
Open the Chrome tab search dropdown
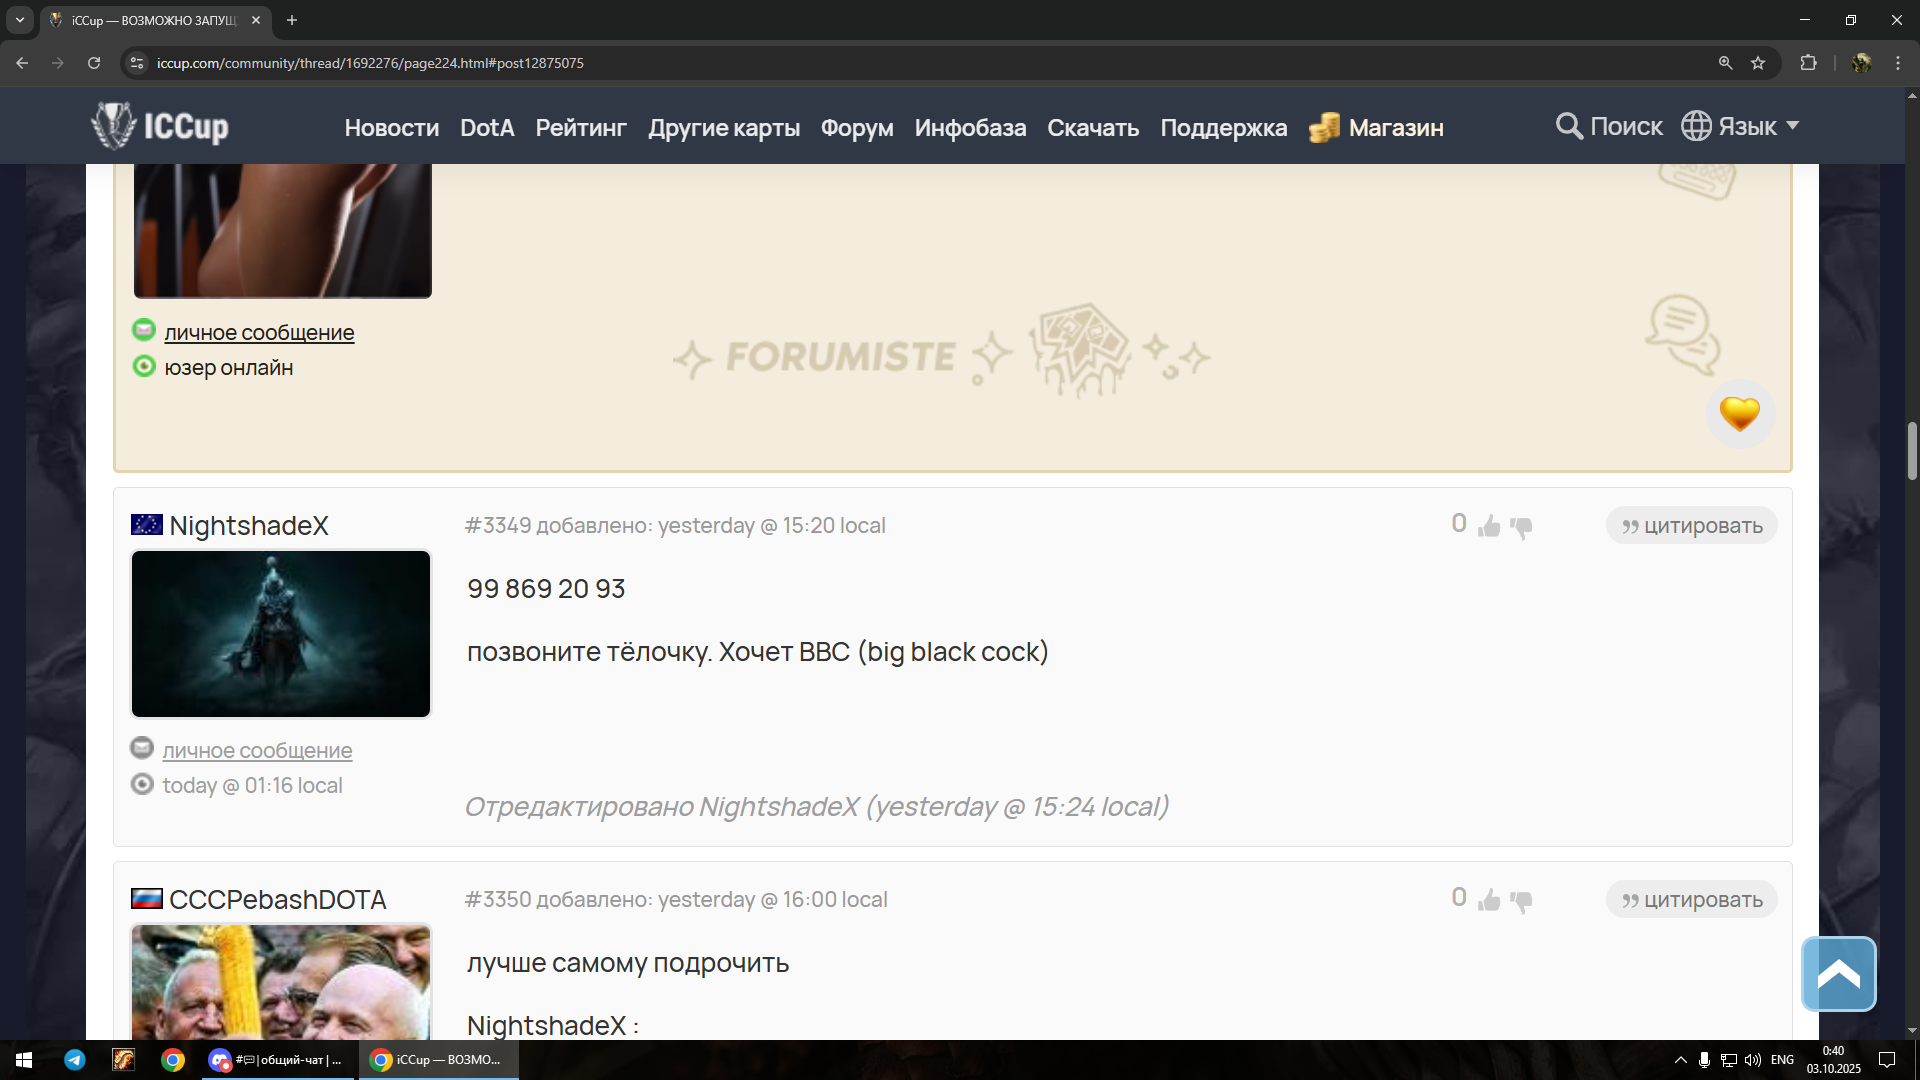[x=19, y=20]
